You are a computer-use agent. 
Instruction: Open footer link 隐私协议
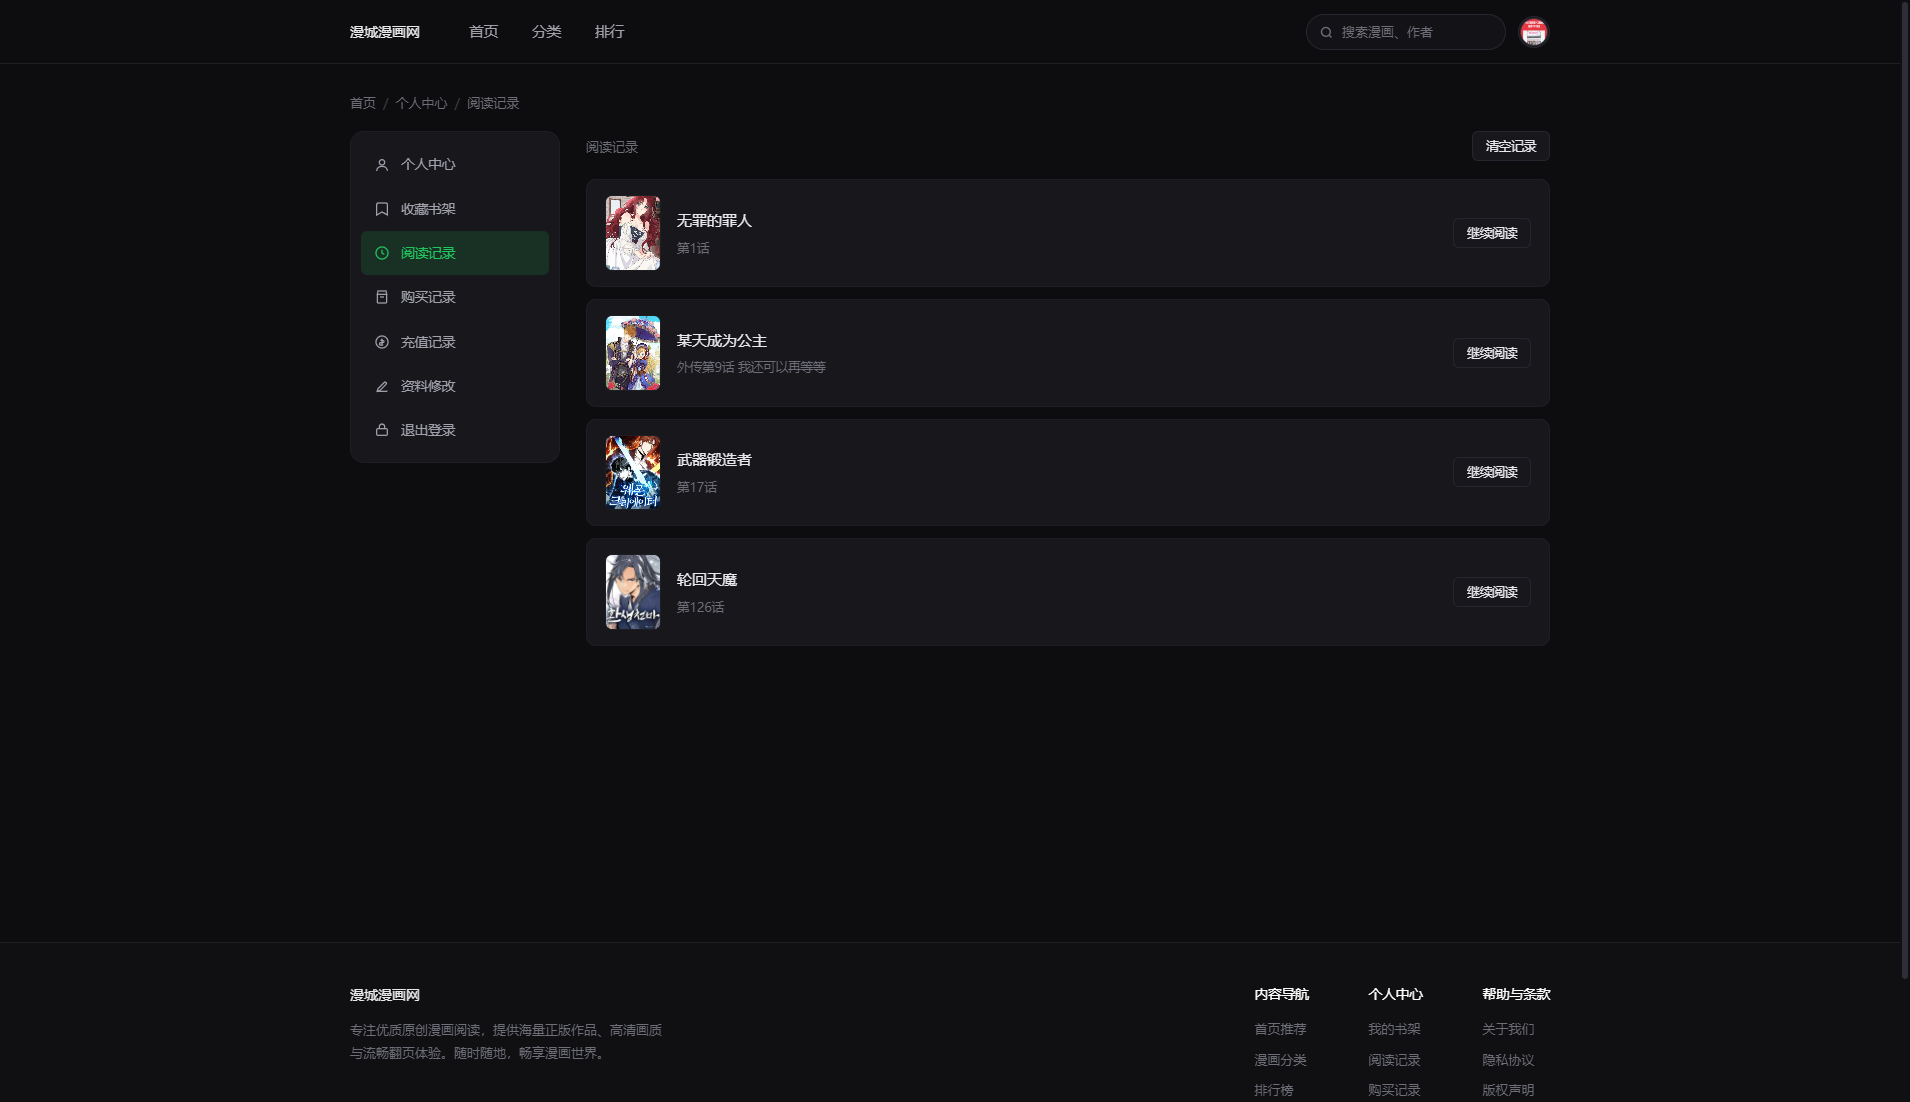point(1508,1060)
